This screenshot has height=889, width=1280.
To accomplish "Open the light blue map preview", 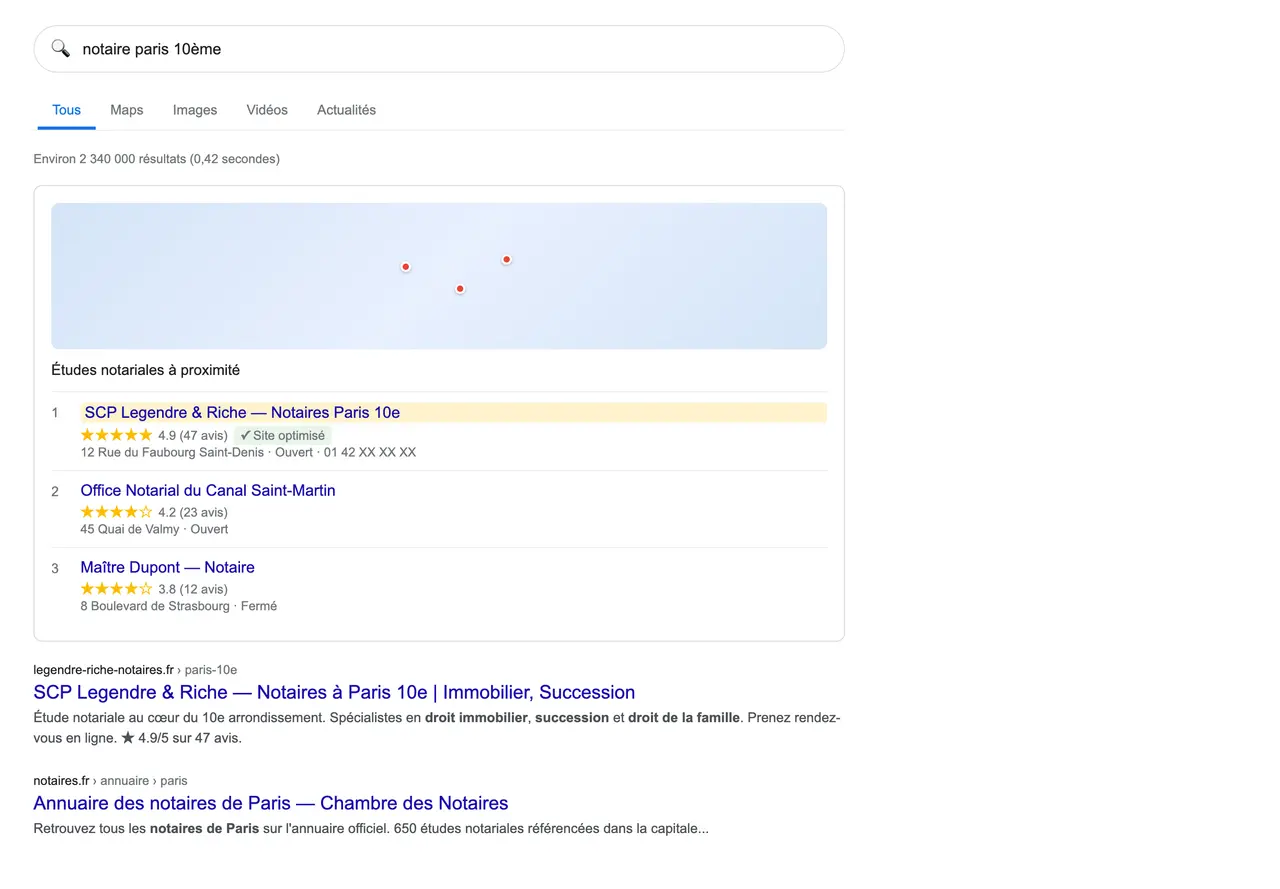I will coord(439,276).
